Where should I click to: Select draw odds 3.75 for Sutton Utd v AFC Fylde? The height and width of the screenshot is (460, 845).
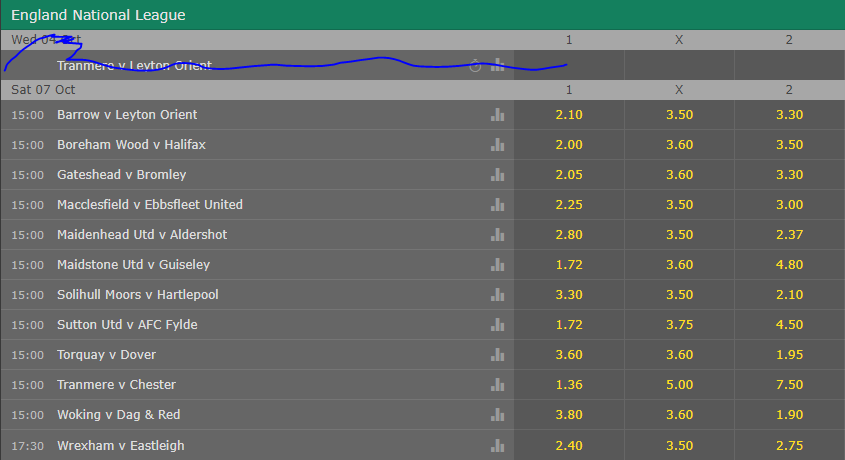[679, 325]
